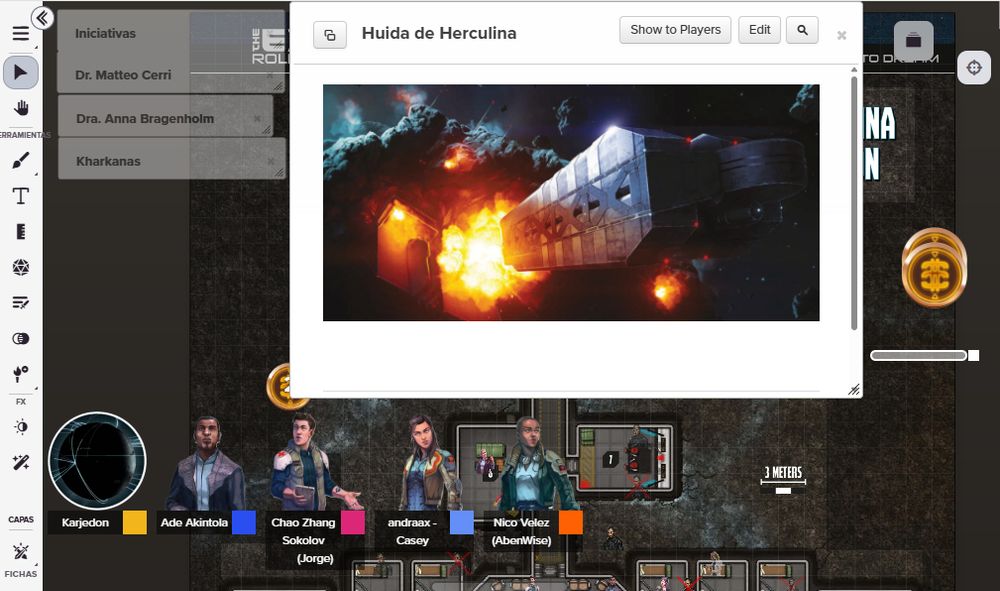Close the Kharkanas minimized window
Image resolution: width=1000 pixels, height=591 pixels.
(x=271, y=161)
